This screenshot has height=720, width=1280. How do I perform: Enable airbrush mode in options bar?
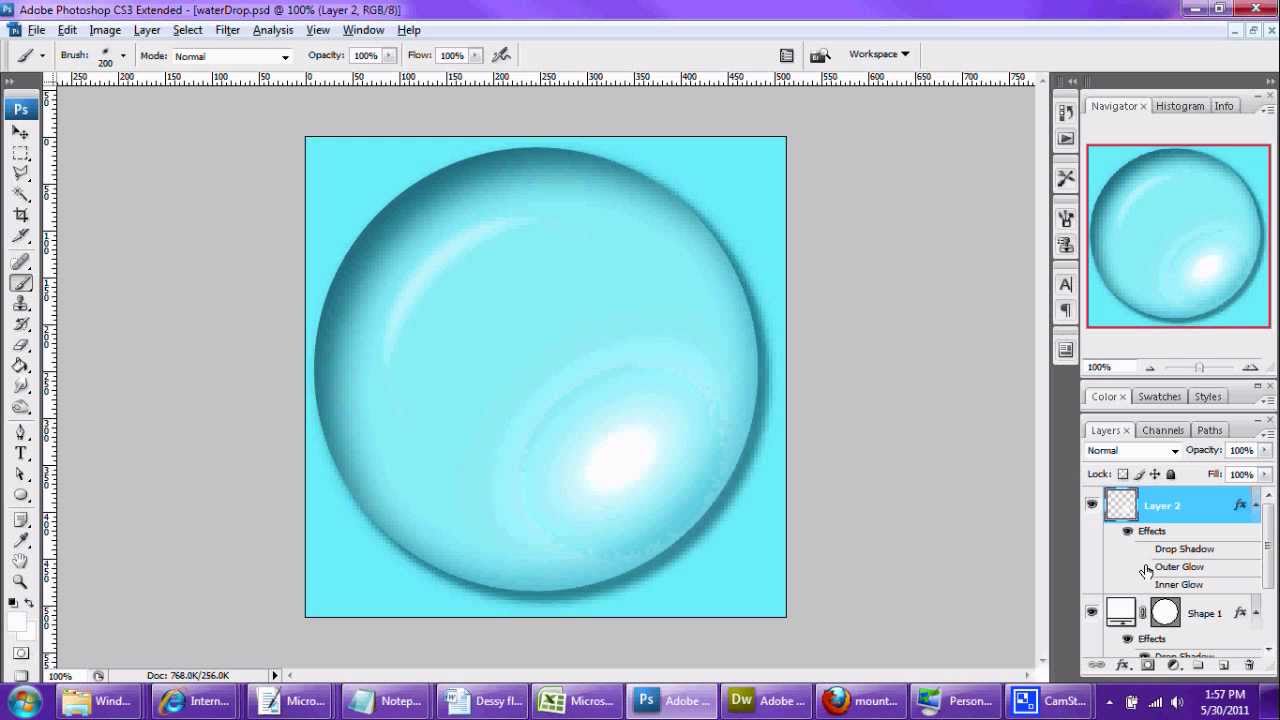502,55
